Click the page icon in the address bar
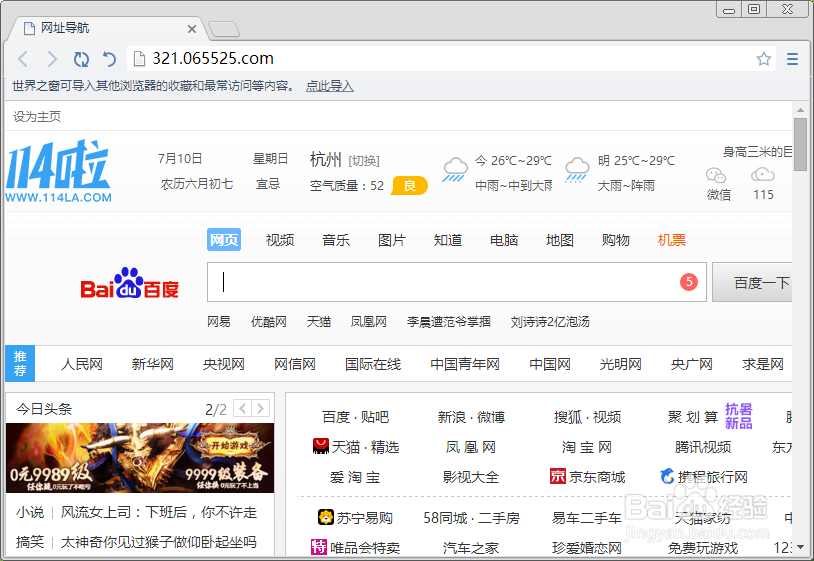This screenshot has height=561, width=814. pos(139,59)
